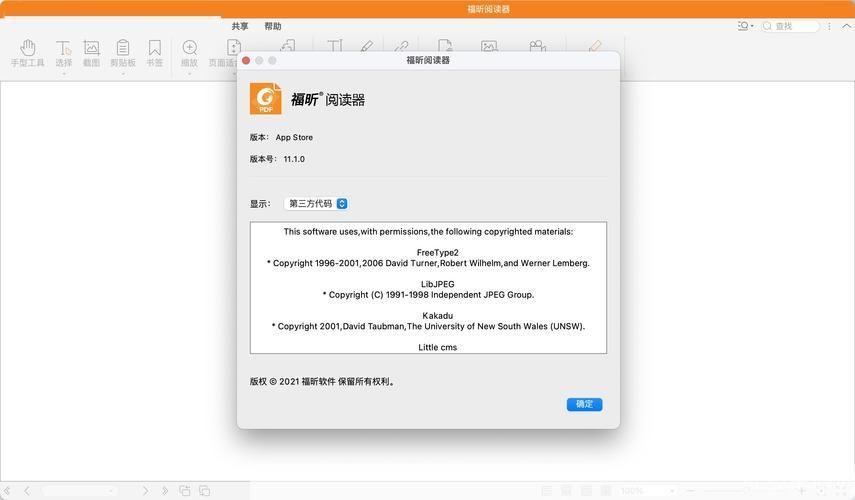Select the Hand tool in the toolbar
The height and width of the screenshot is (500, 855).
tap(28, 48)
